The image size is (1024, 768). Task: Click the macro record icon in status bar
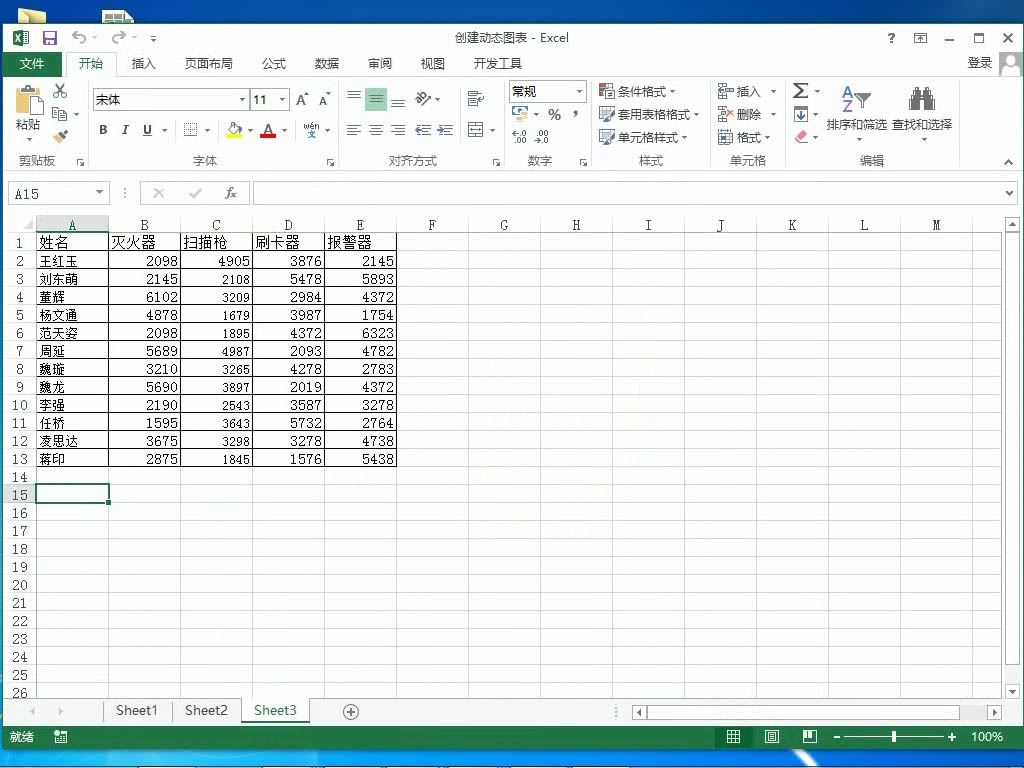point(61,737)
